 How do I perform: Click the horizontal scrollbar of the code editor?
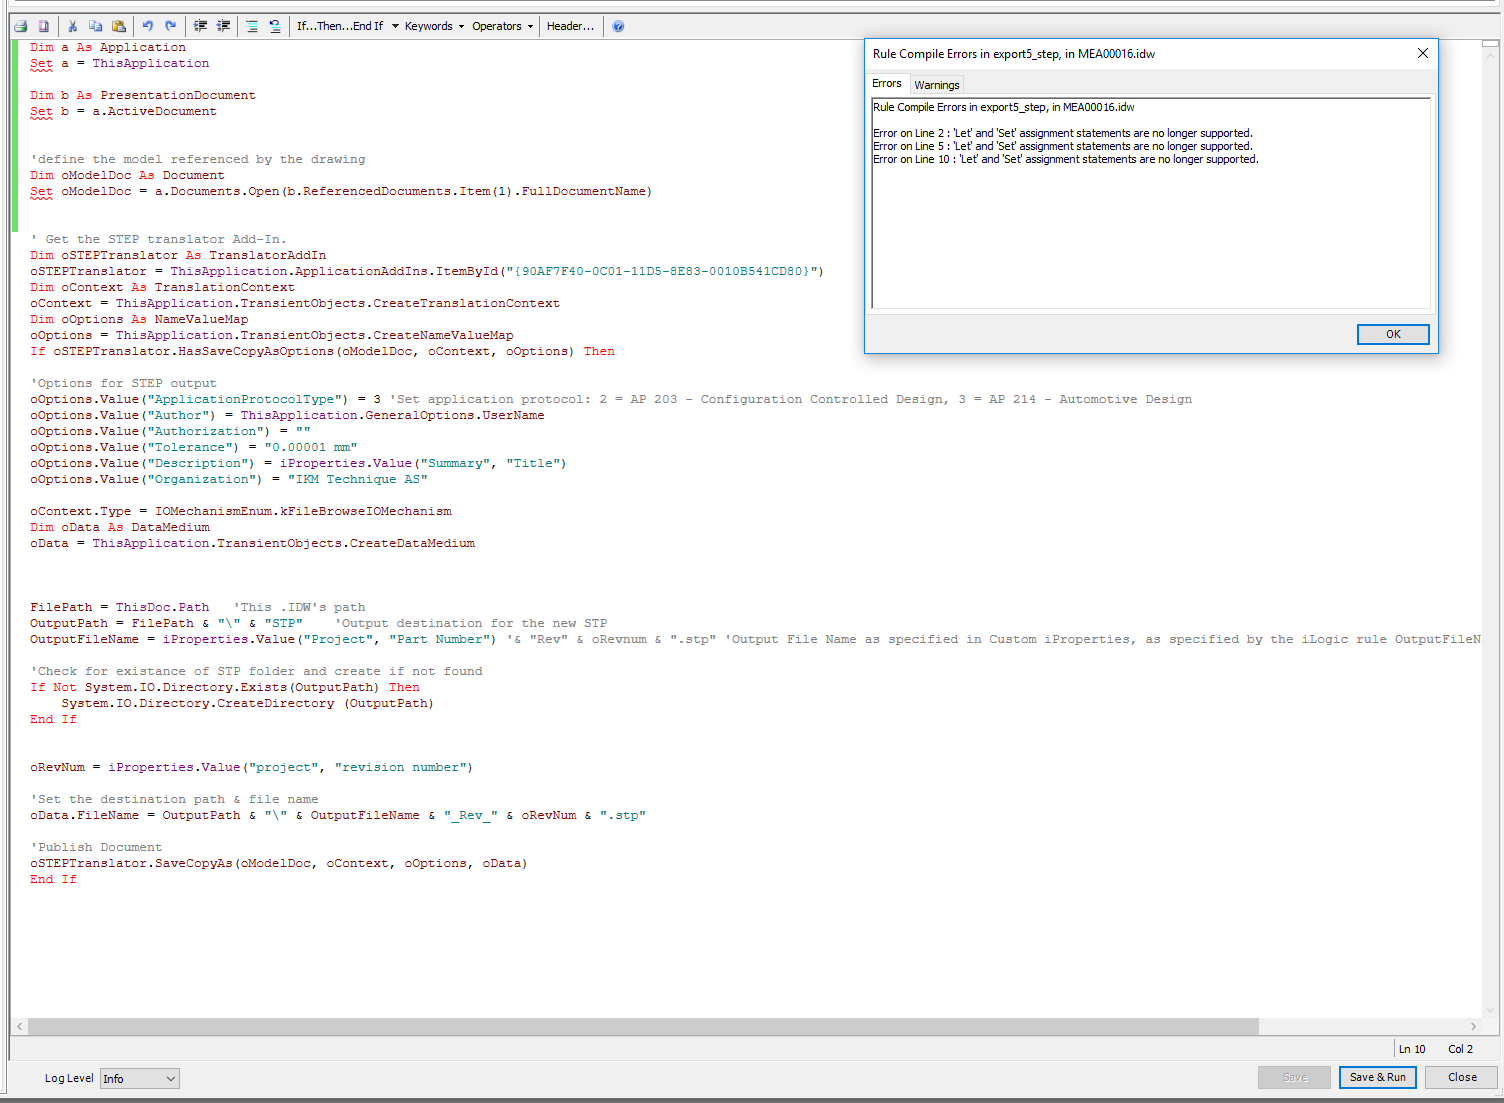pyautogui.click(x=642, y=1026)
